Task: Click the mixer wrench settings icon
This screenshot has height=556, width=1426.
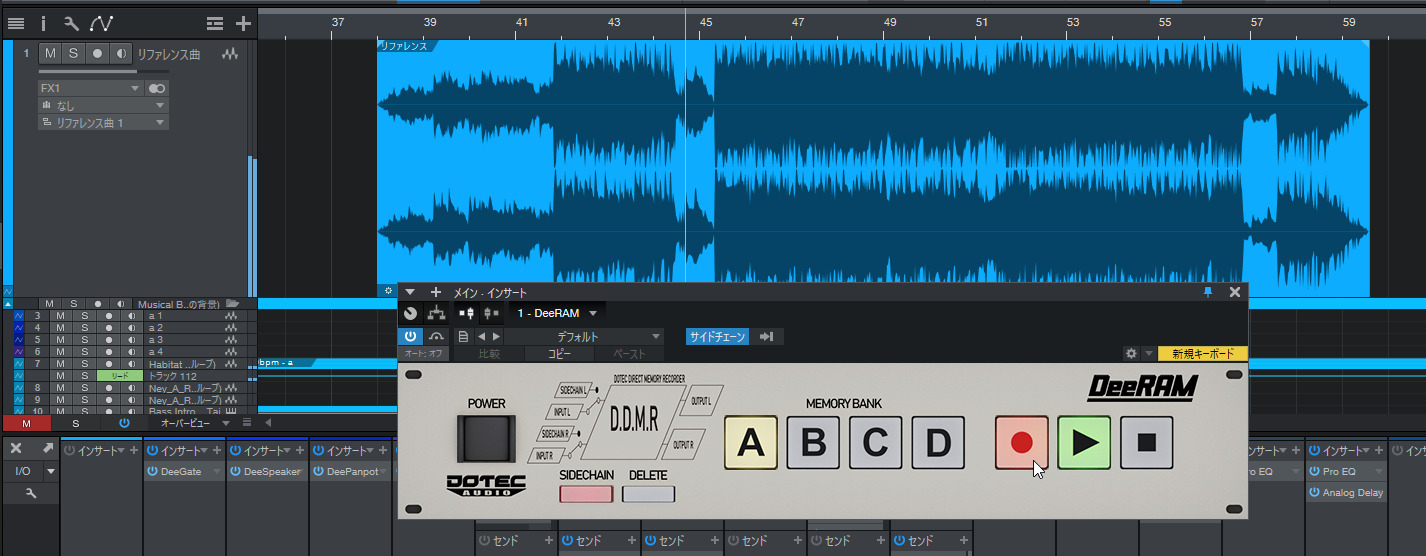Action: 30,493
